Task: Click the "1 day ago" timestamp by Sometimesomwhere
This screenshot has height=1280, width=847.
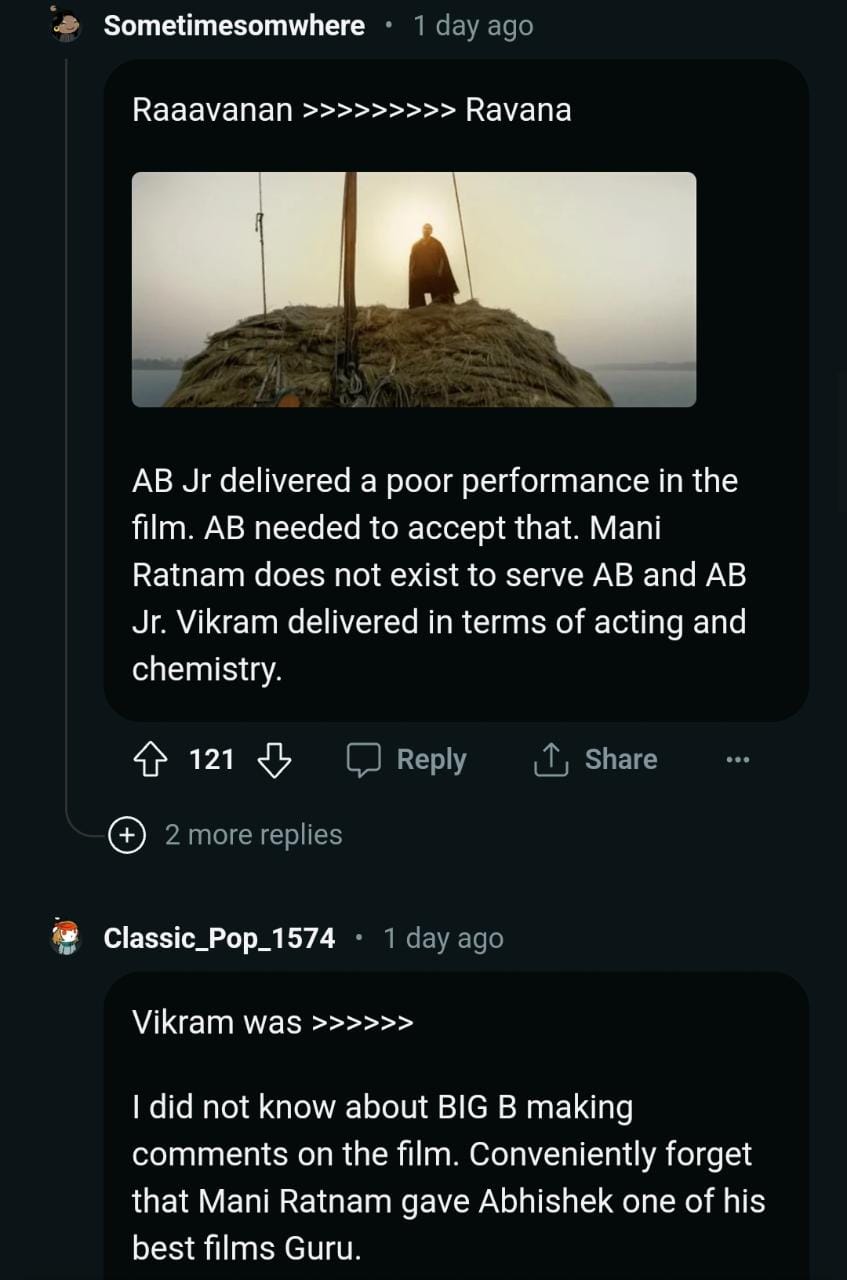Action: (x=473, y=26)
